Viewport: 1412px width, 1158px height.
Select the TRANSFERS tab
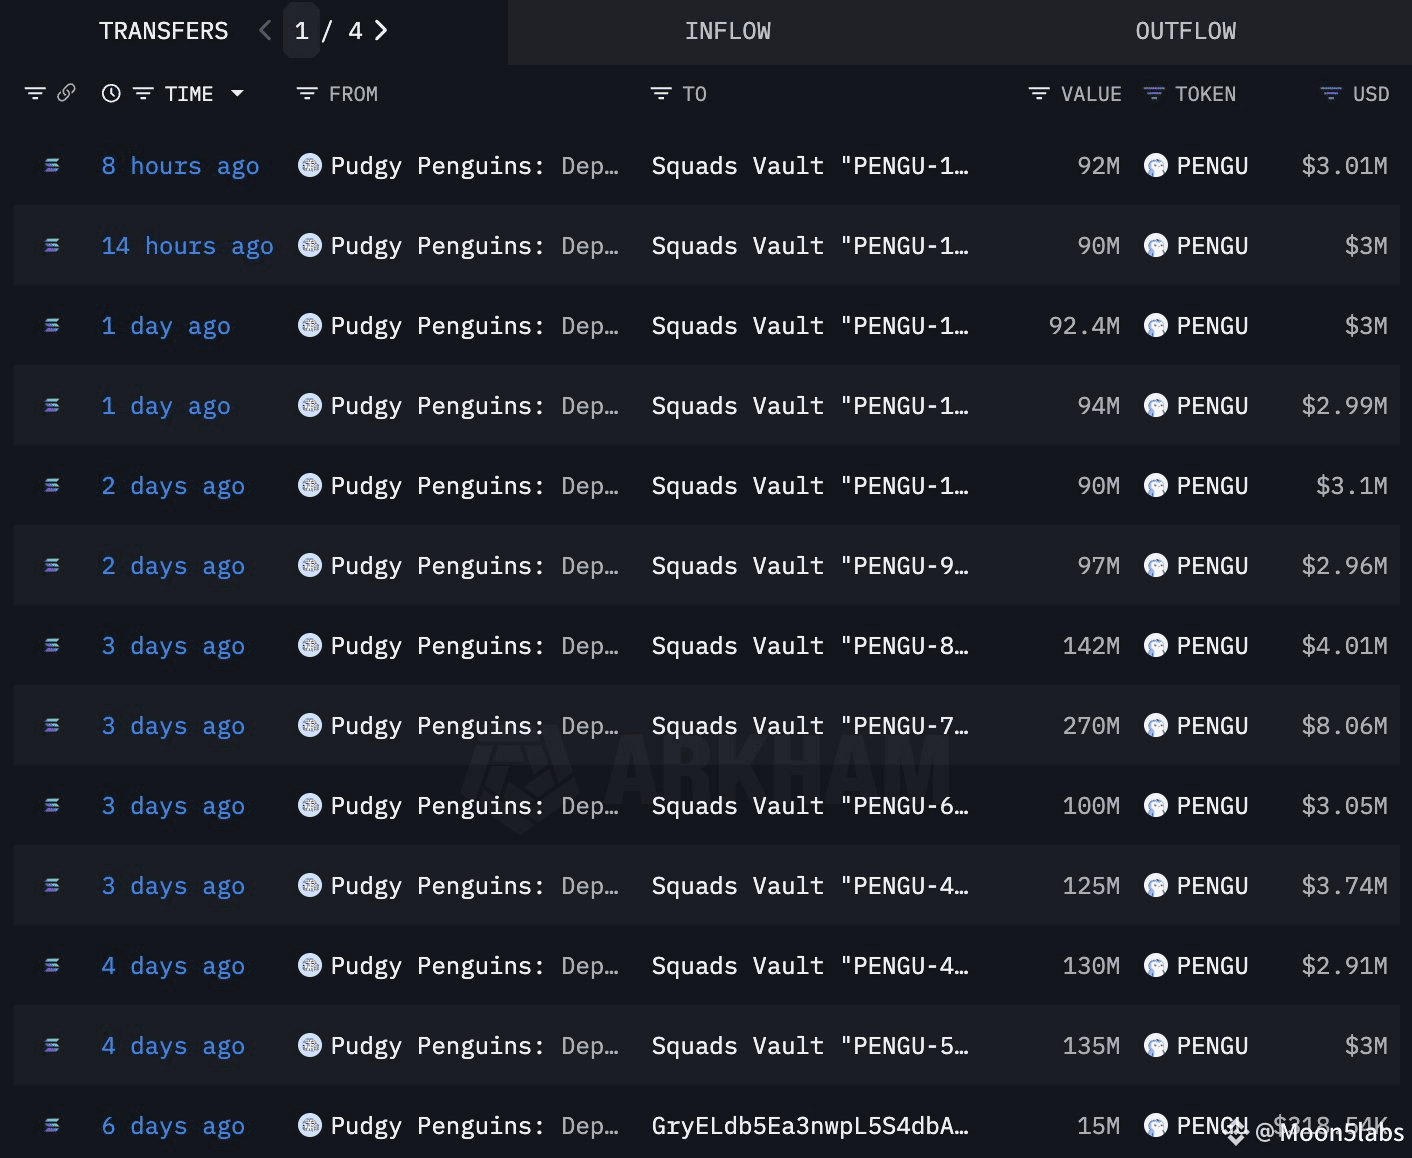(163, 32)
